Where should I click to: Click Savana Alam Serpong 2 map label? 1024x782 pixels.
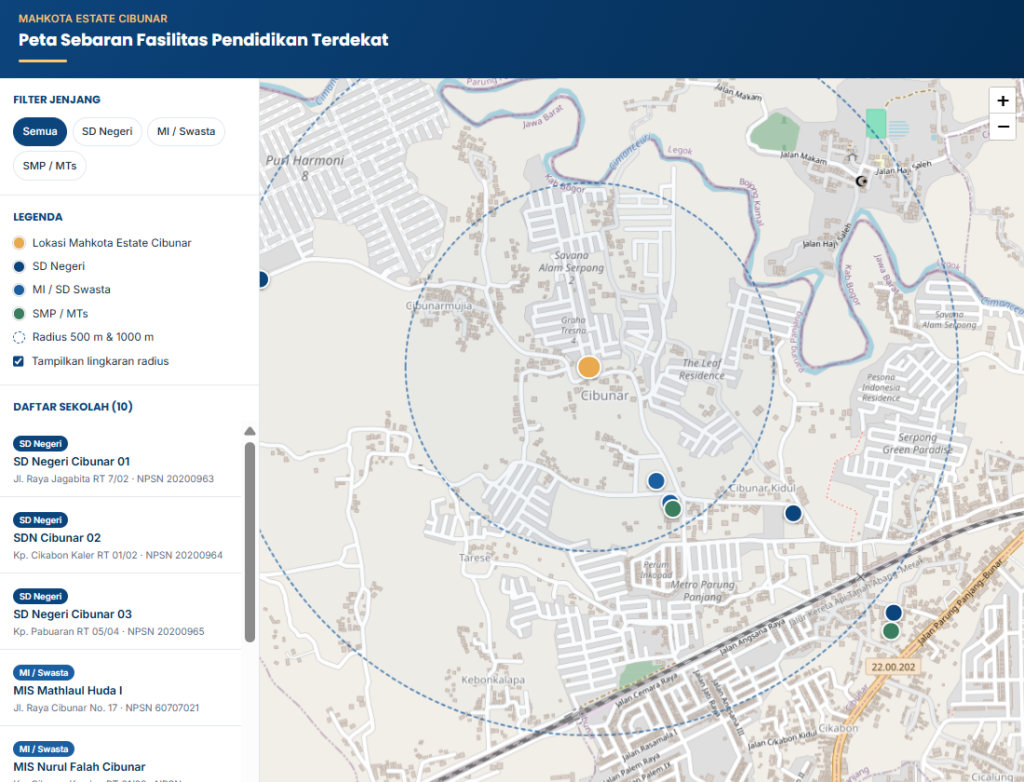pos(571,268)
